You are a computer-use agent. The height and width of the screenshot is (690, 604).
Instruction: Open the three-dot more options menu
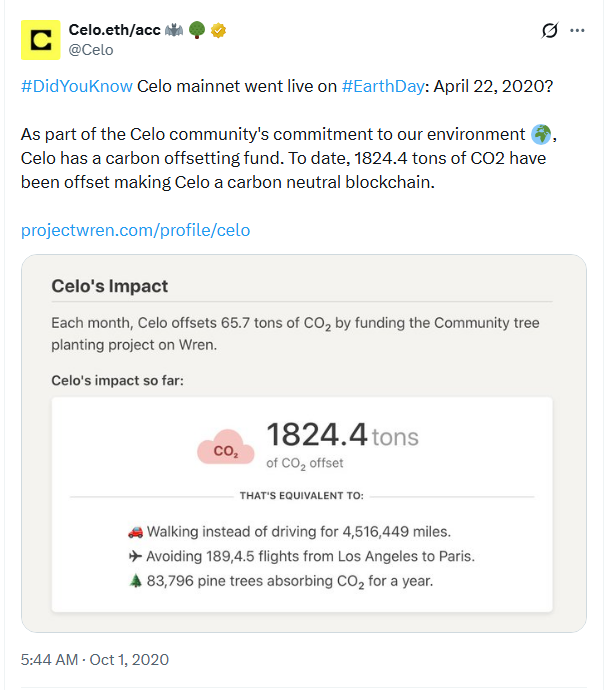pyautogui.click(x=577, y=31)
